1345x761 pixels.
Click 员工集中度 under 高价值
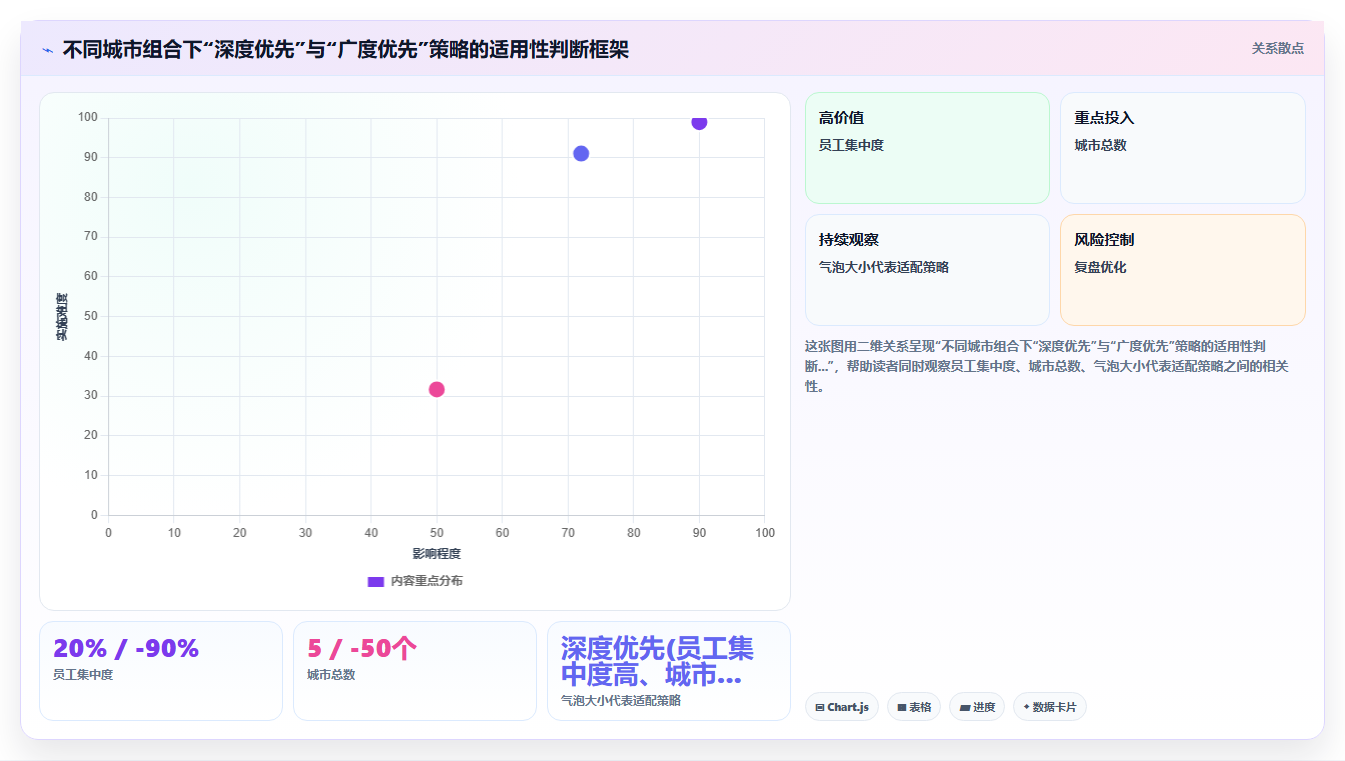[x=851, y=145]
